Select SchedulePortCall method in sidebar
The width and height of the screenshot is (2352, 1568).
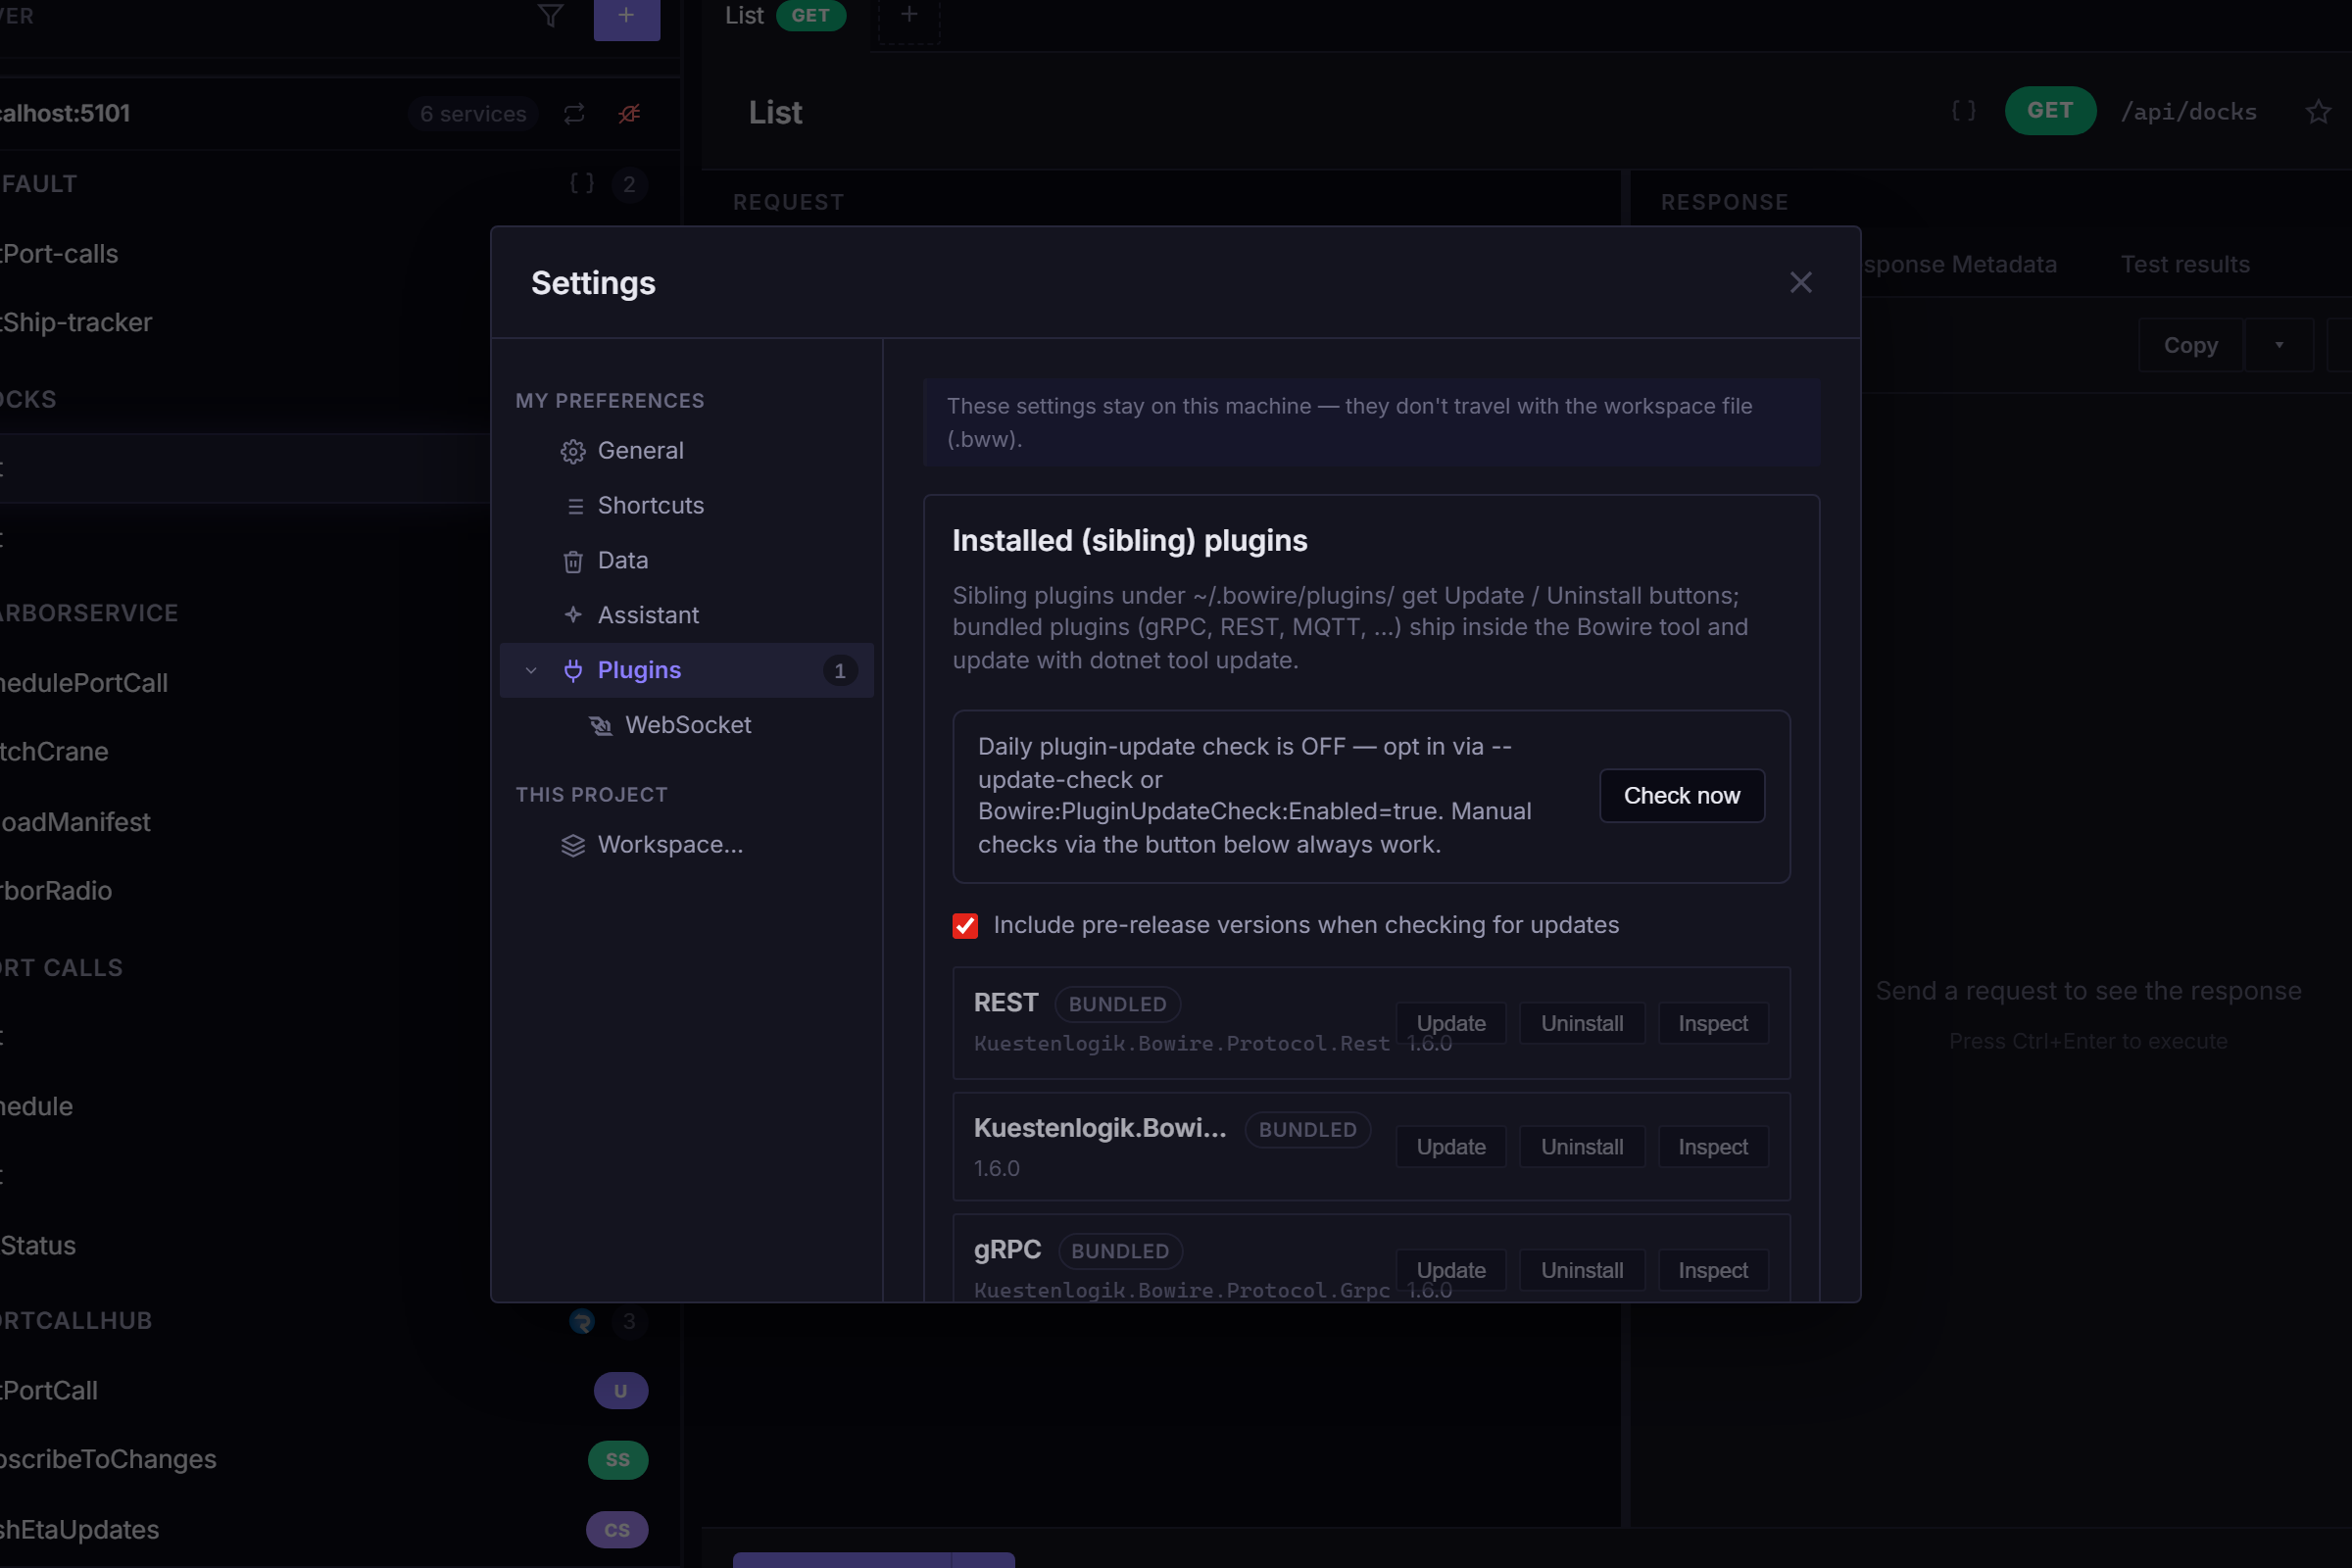pos(340,683)
